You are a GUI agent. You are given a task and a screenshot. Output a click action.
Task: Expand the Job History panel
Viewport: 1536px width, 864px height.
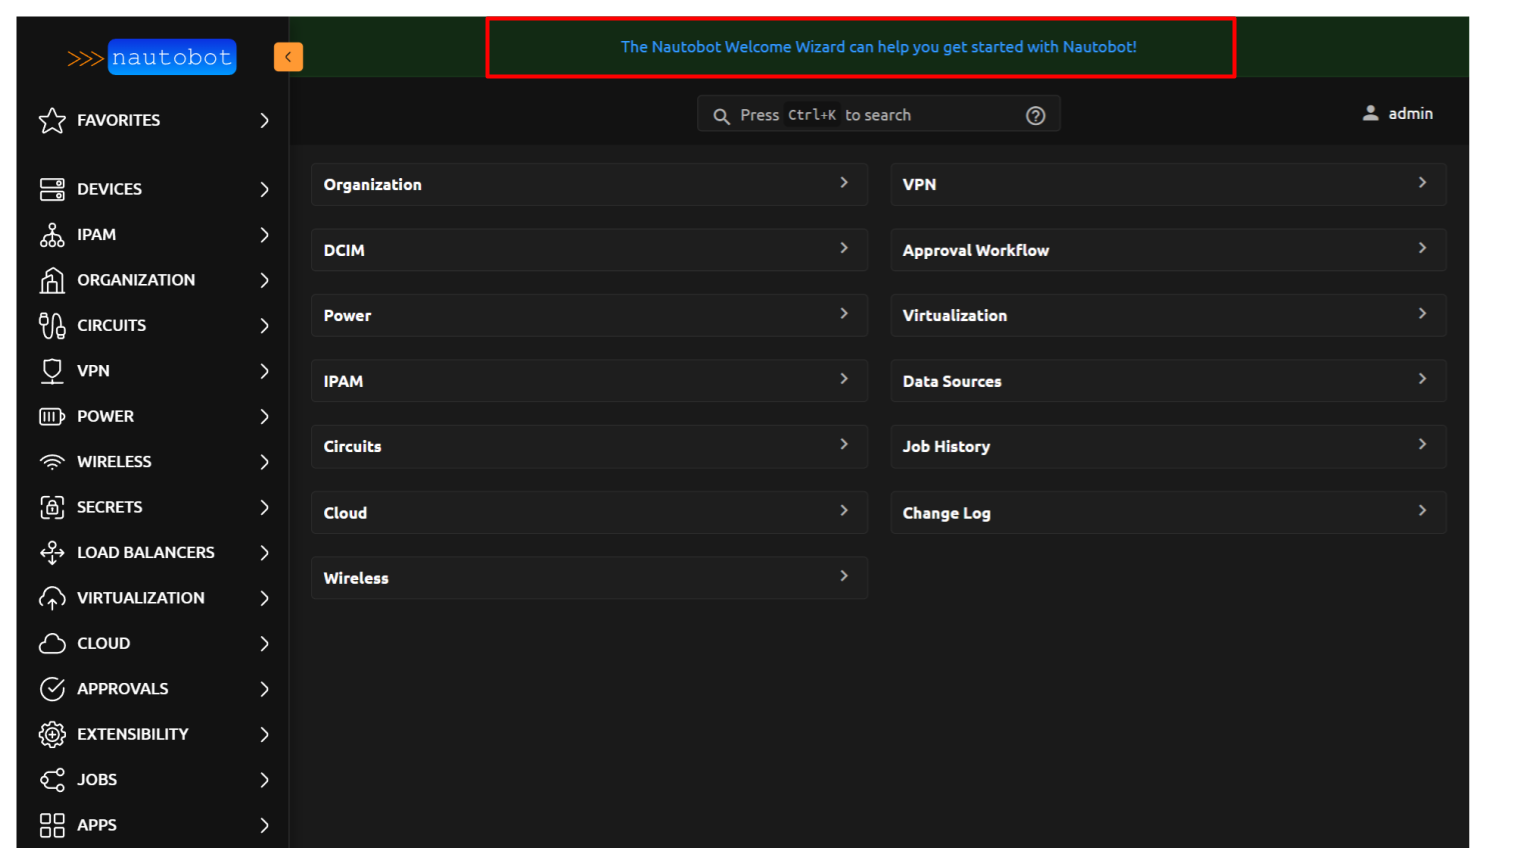click(1422, 445)
